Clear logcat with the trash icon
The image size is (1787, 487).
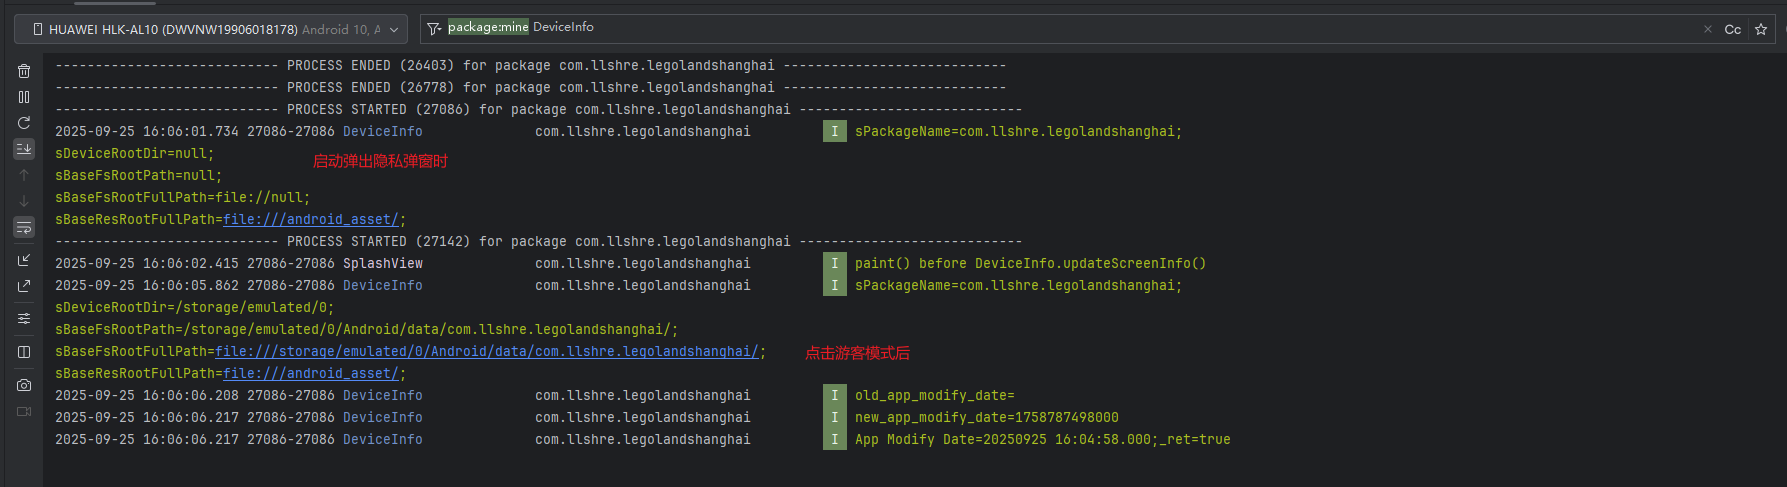[x=24, y=71]
